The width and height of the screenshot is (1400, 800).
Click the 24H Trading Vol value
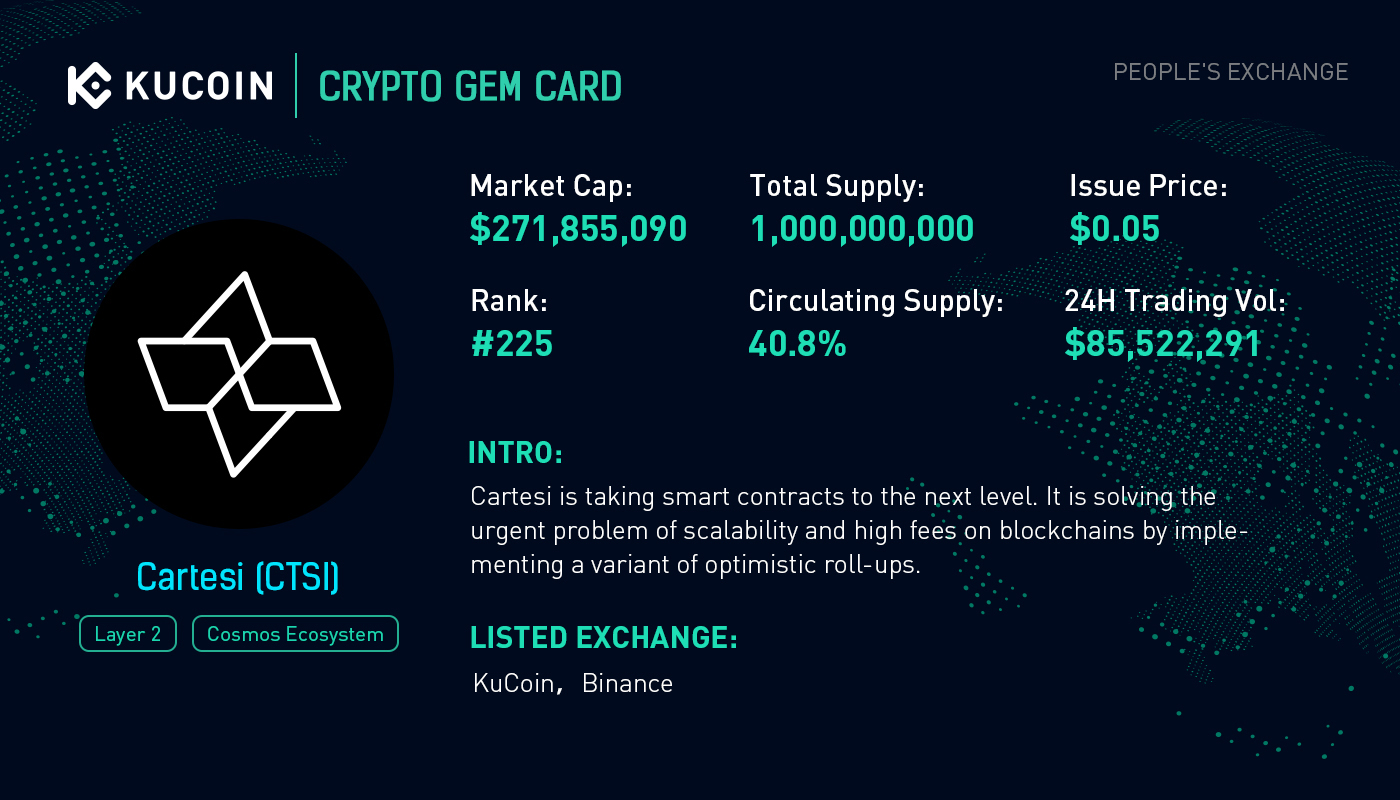pyautogui.click(x=1162, y=344)
